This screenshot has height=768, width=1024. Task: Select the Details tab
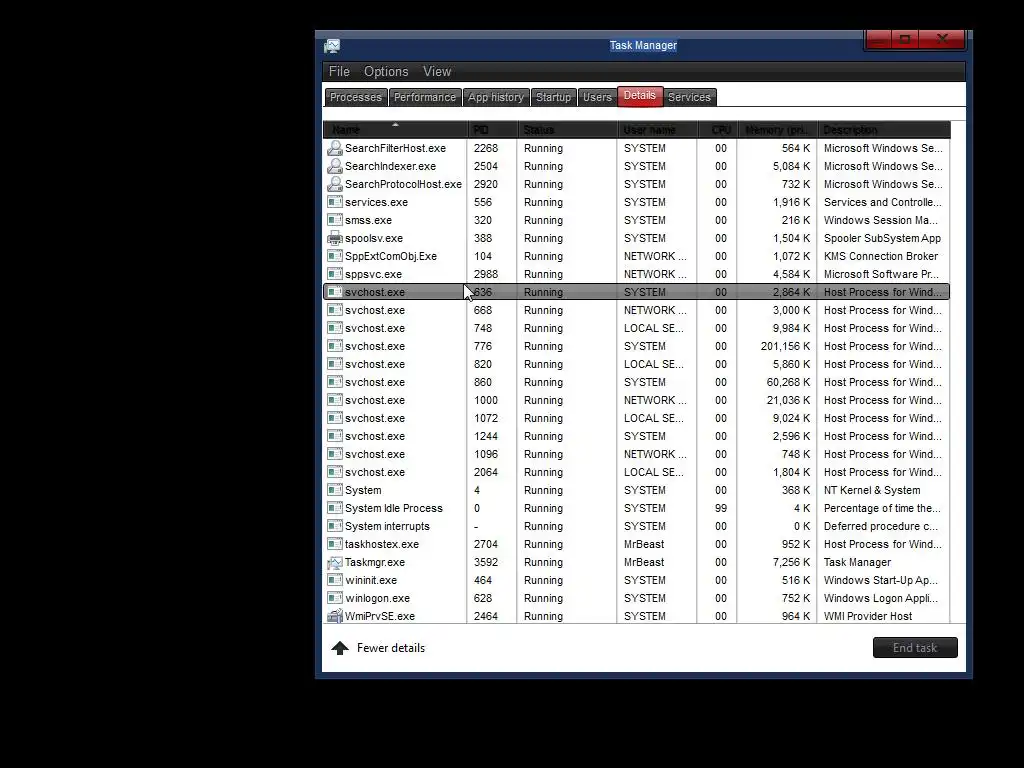point(640,96)
